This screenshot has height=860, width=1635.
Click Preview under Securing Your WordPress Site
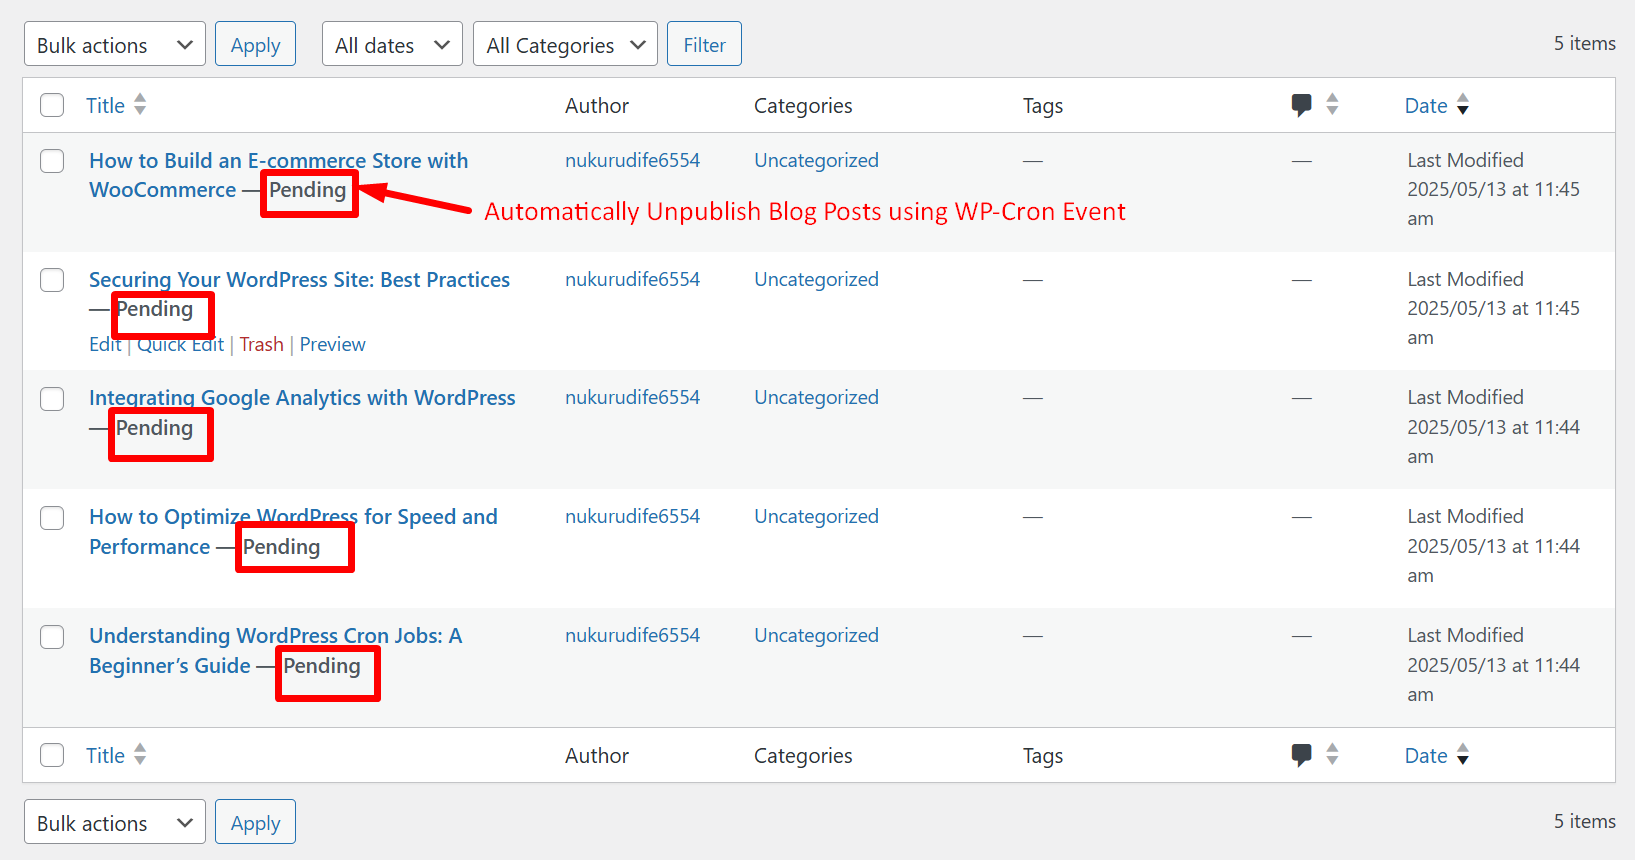[332, 344]
